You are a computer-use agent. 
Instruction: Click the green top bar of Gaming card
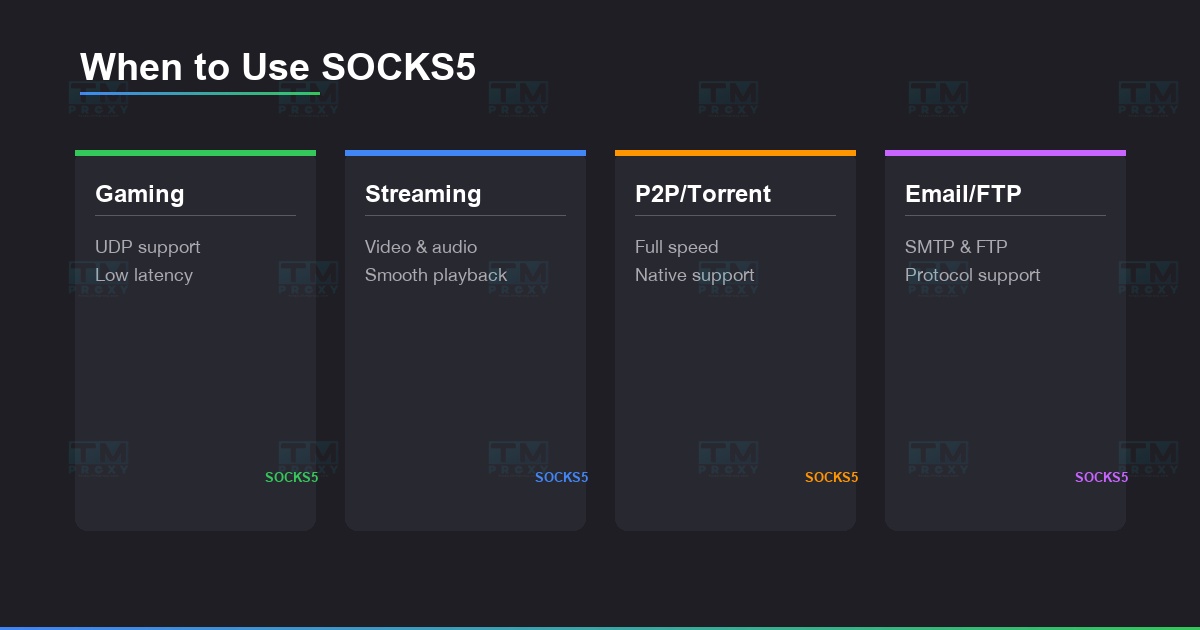195,153
